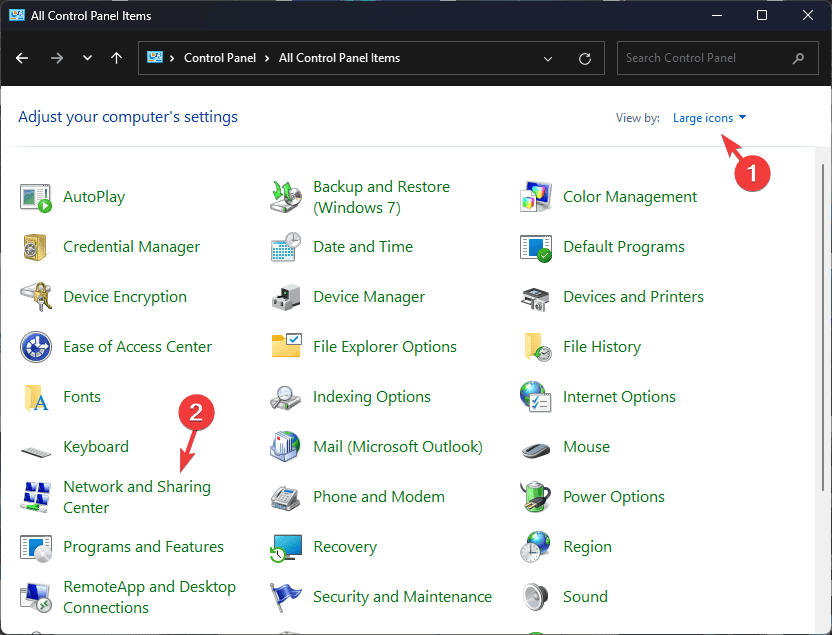The width and height of the screenshot is (832, 635).
Task: Open the Security and Maintenance link
Action: [x=402, y=597]
